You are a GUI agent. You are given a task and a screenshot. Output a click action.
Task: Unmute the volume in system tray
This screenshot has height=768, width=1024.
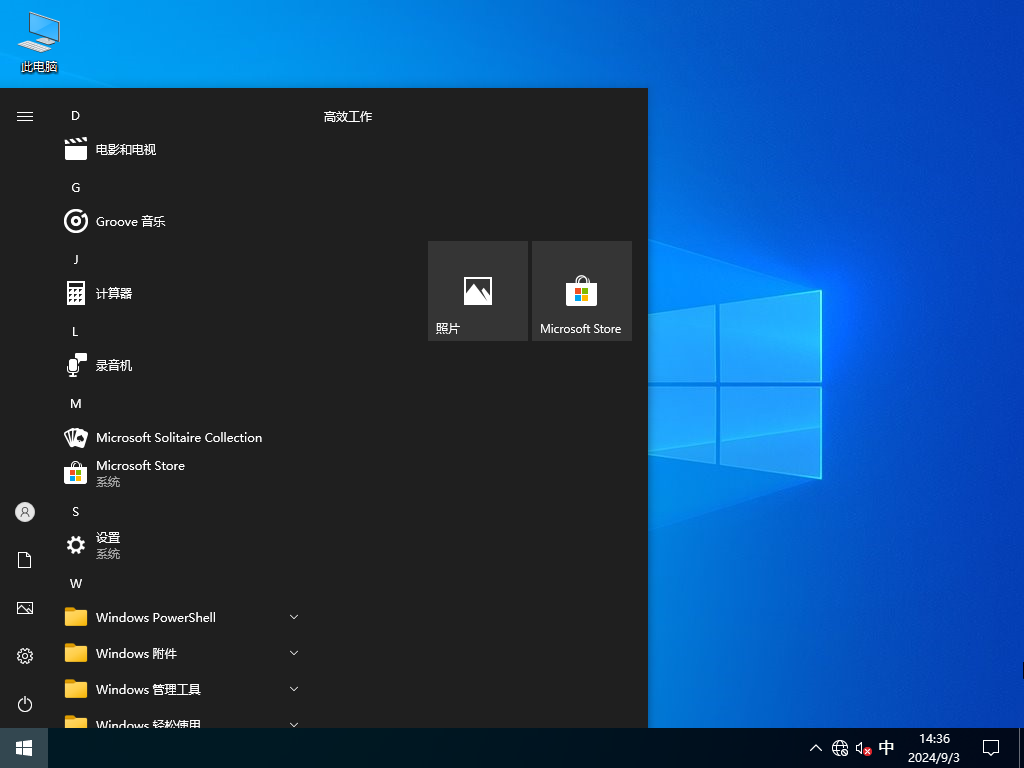pyautogui.click(x=863, y=747)
